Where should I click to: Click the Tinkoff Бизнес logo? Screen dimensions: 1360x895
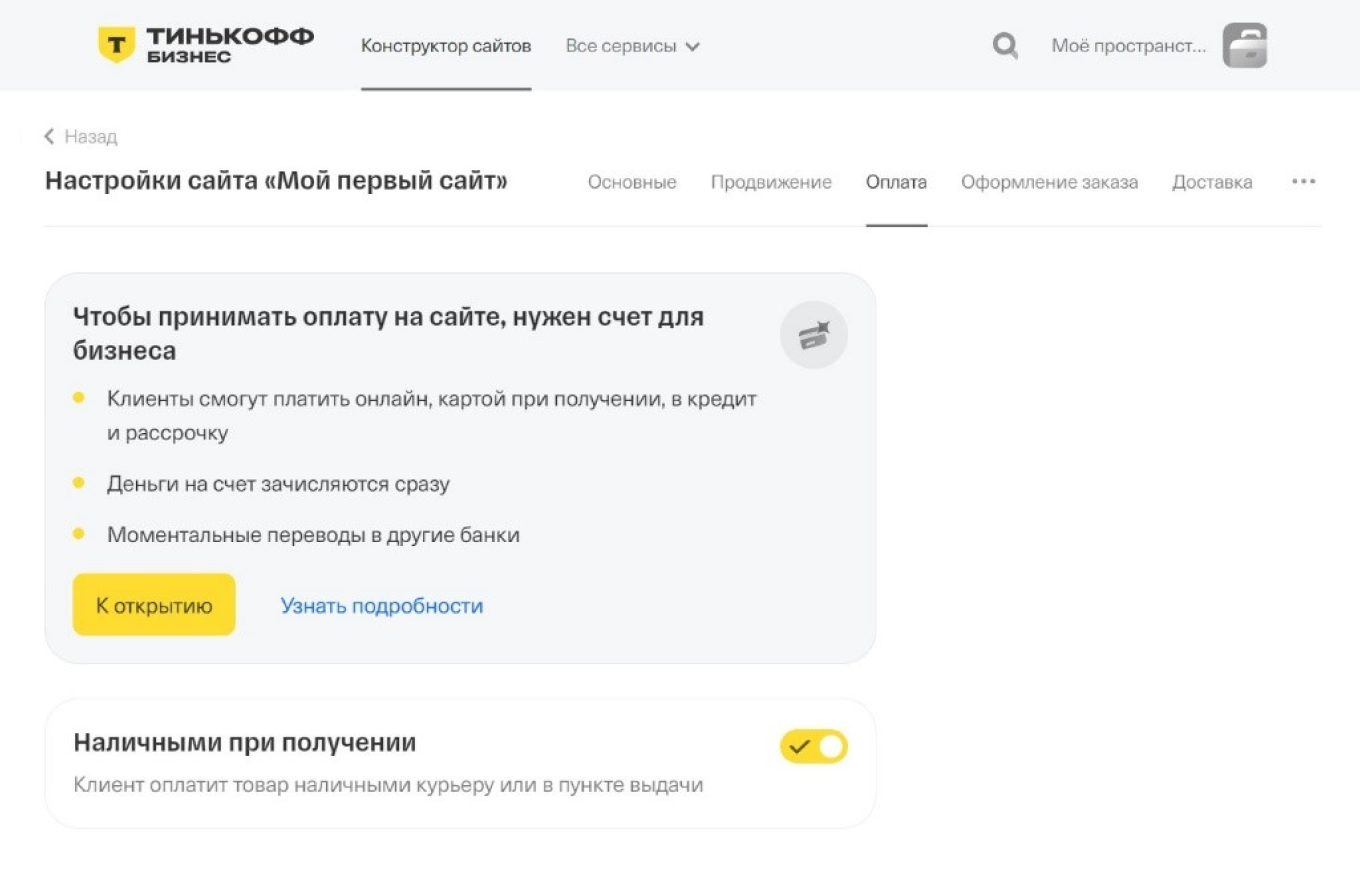coord(207,44)
